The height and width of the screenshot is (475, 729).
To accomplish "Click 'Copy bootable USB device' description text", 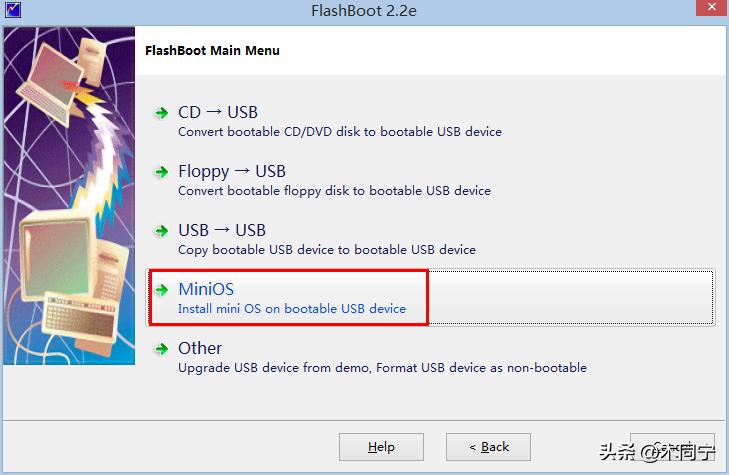I will (327, 250).
